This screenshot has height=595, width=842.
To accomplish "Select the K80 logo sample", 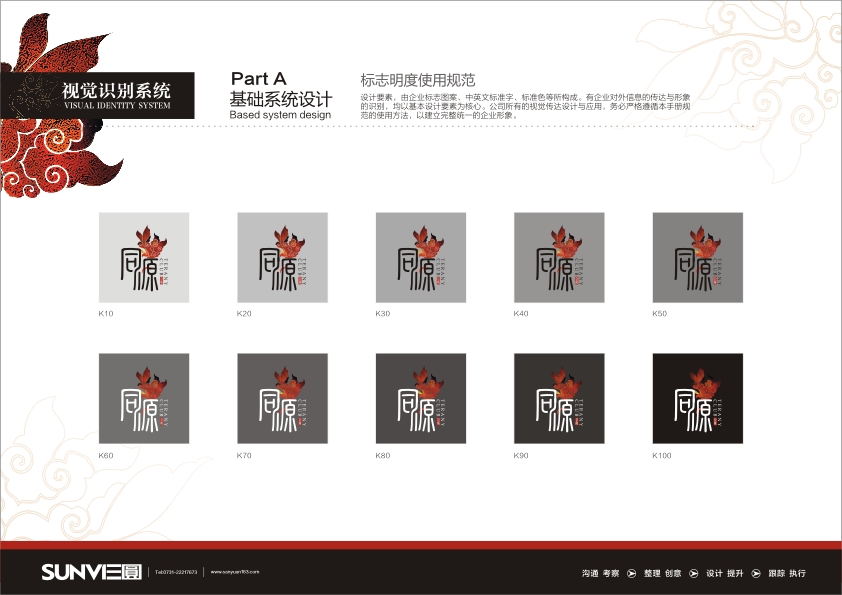I will pos(420,399).
